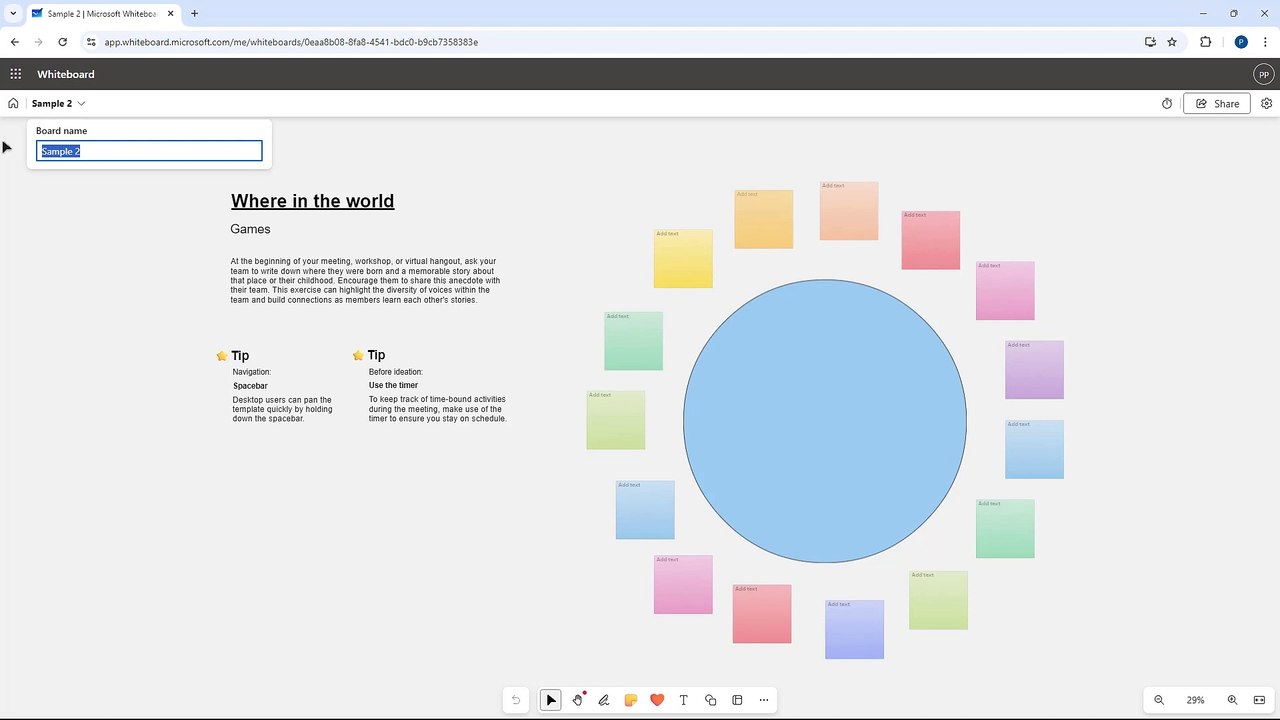Image resolution: width=1280 pixels, height=720 pixels.
Task: Open more toolbar options ellipsis
Action: 764,700
